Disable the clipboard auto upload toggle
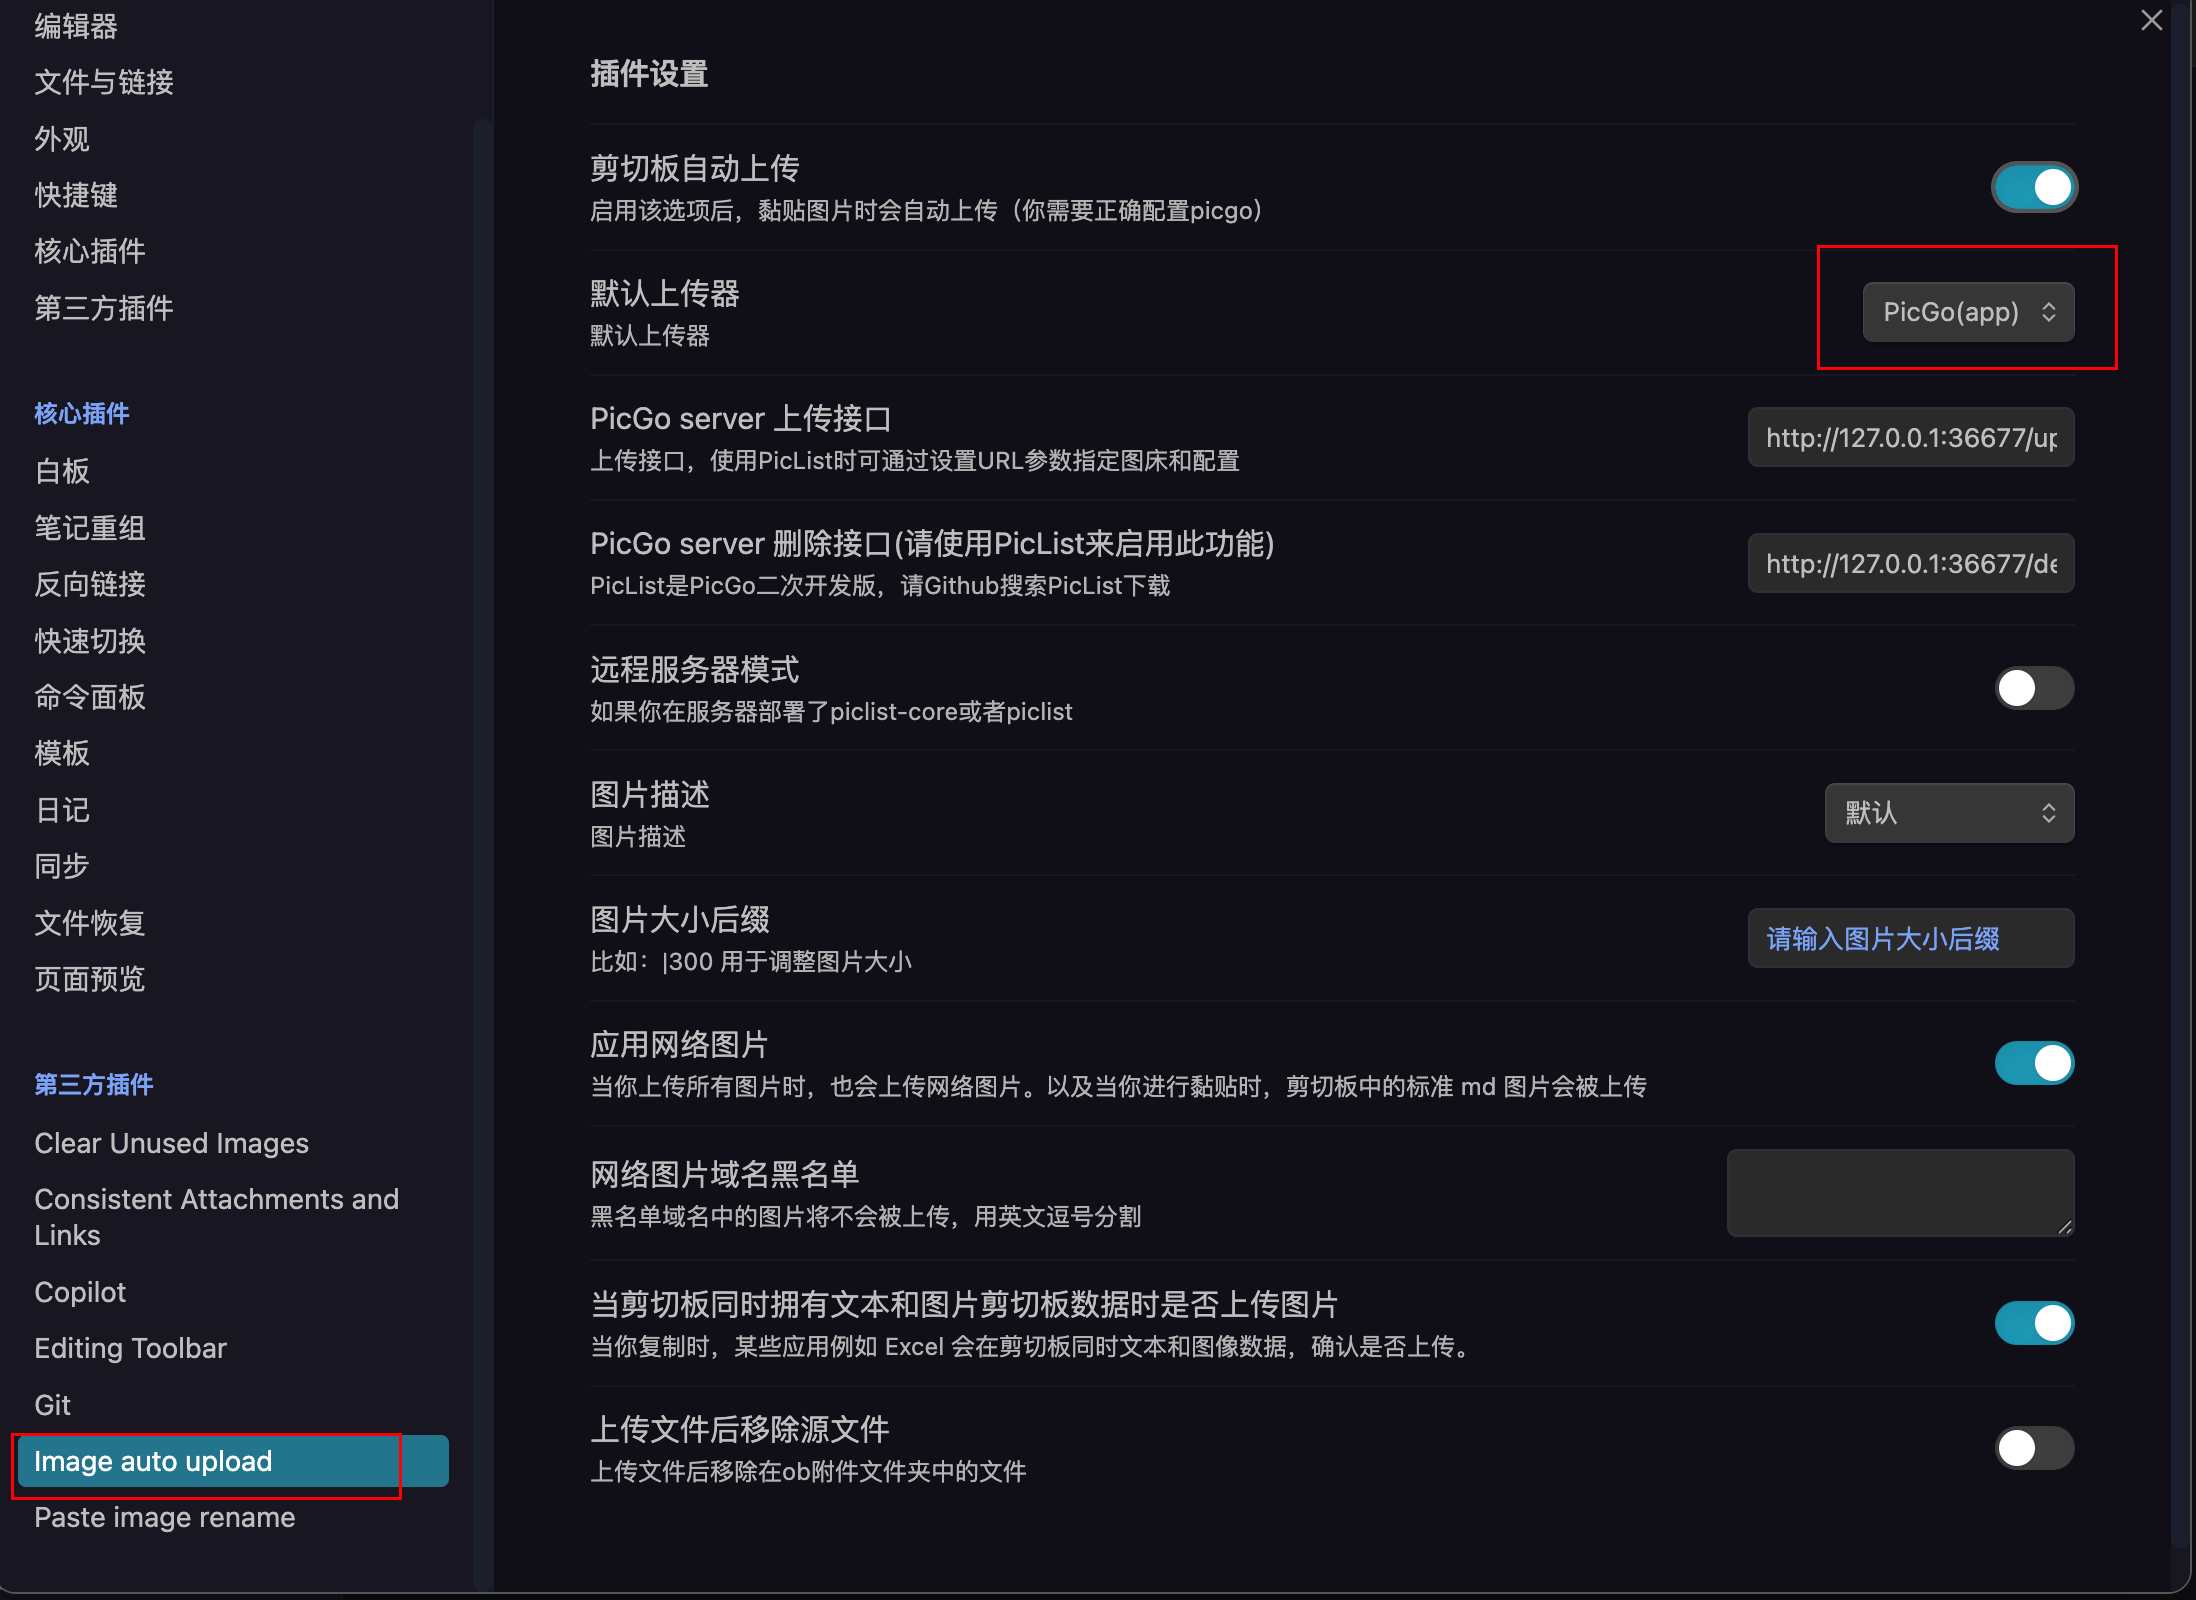2196x1600 pixels. 2034,188
